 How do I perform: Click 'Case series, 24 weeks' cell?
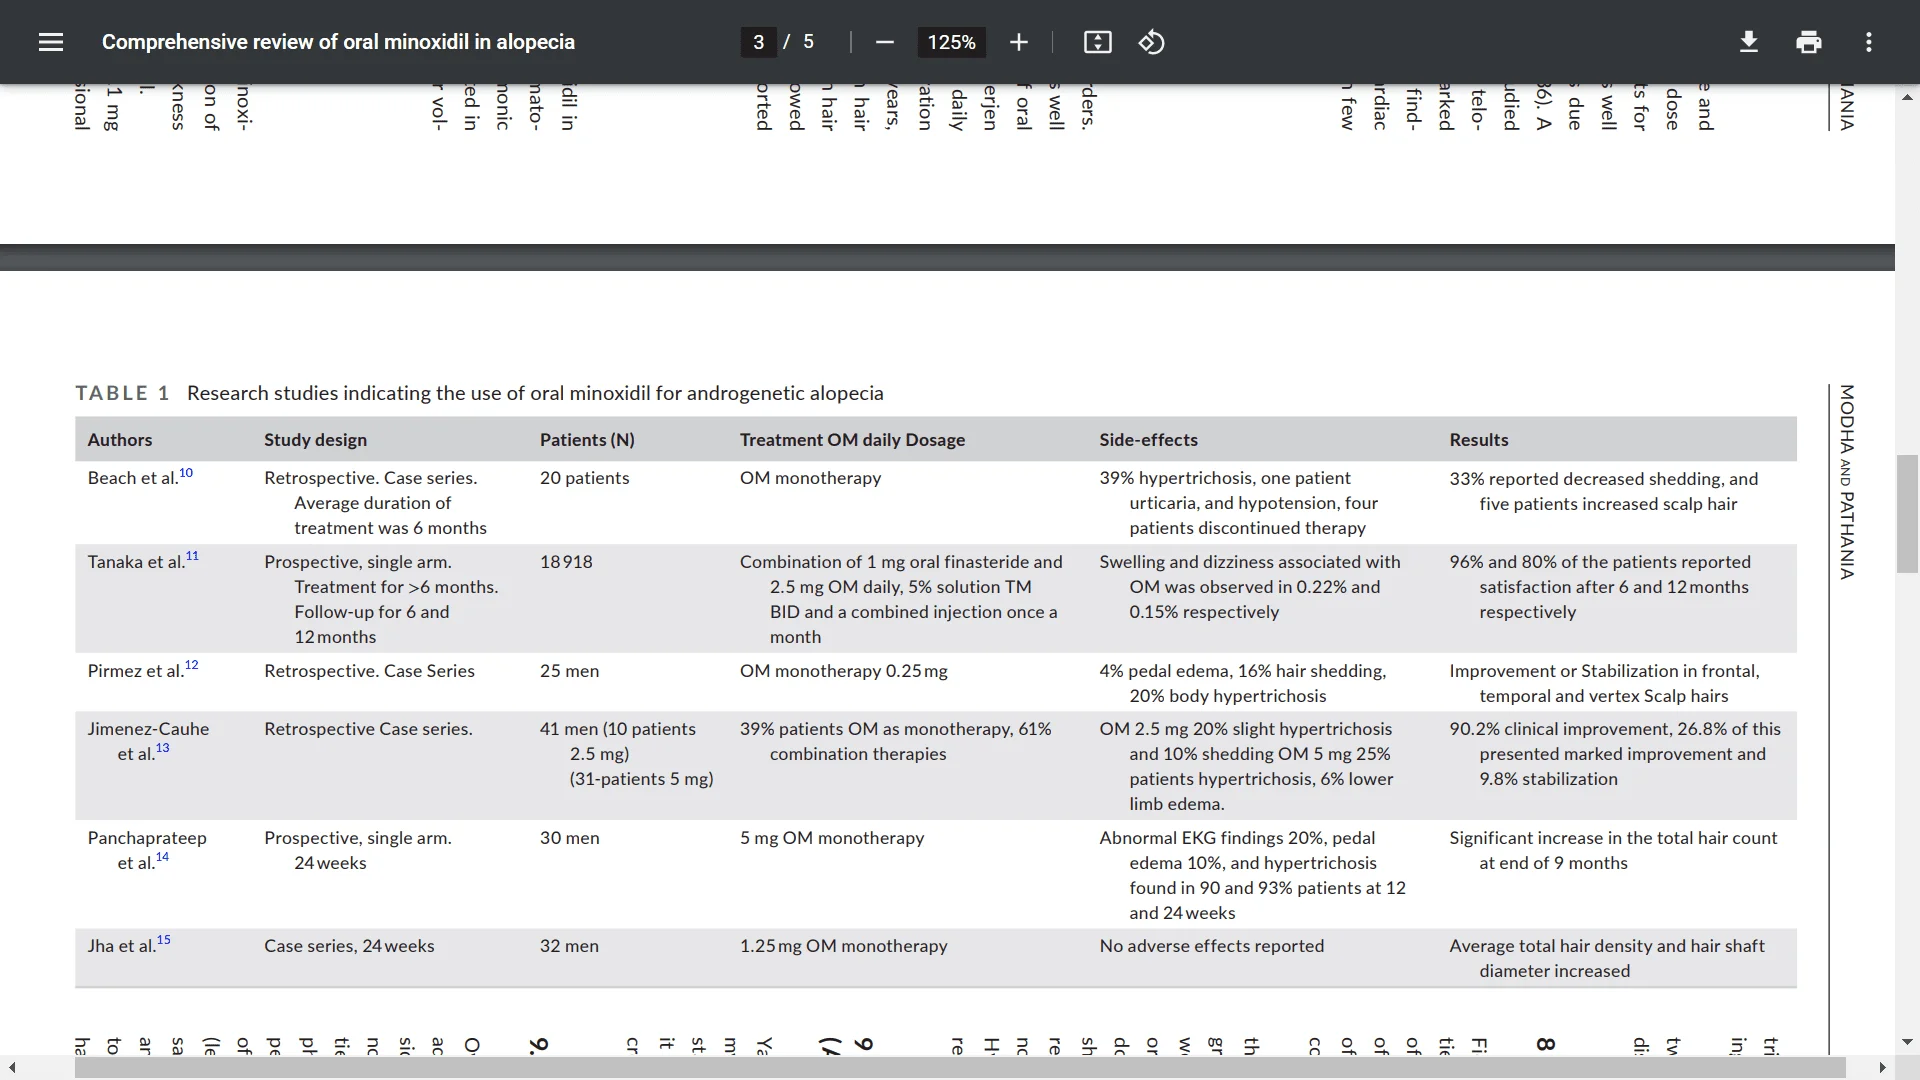pyautogui.click(x=349, y=946)
